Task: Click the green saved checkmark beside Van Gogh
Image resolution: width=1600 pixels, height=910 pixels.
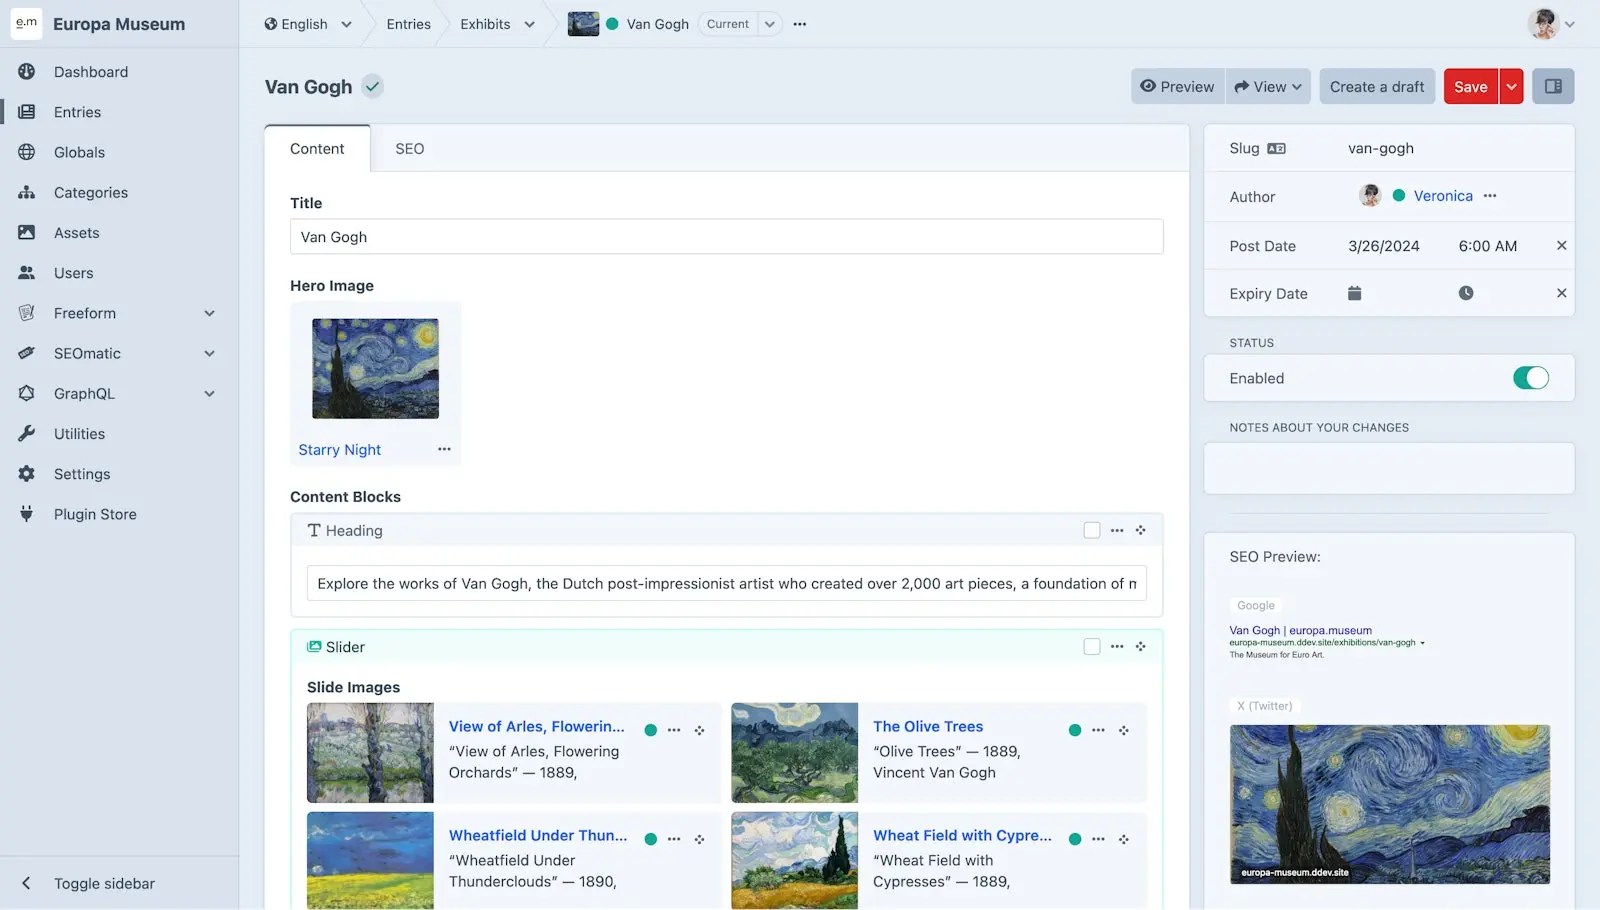Action: pyautogui.click(x=372, y=87)
